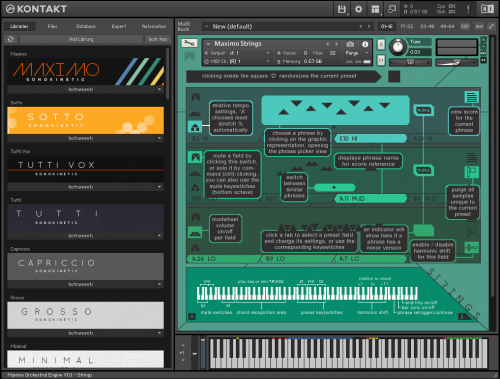Switch to the Expert tab

pyautogui.click(x=119, y=26)
